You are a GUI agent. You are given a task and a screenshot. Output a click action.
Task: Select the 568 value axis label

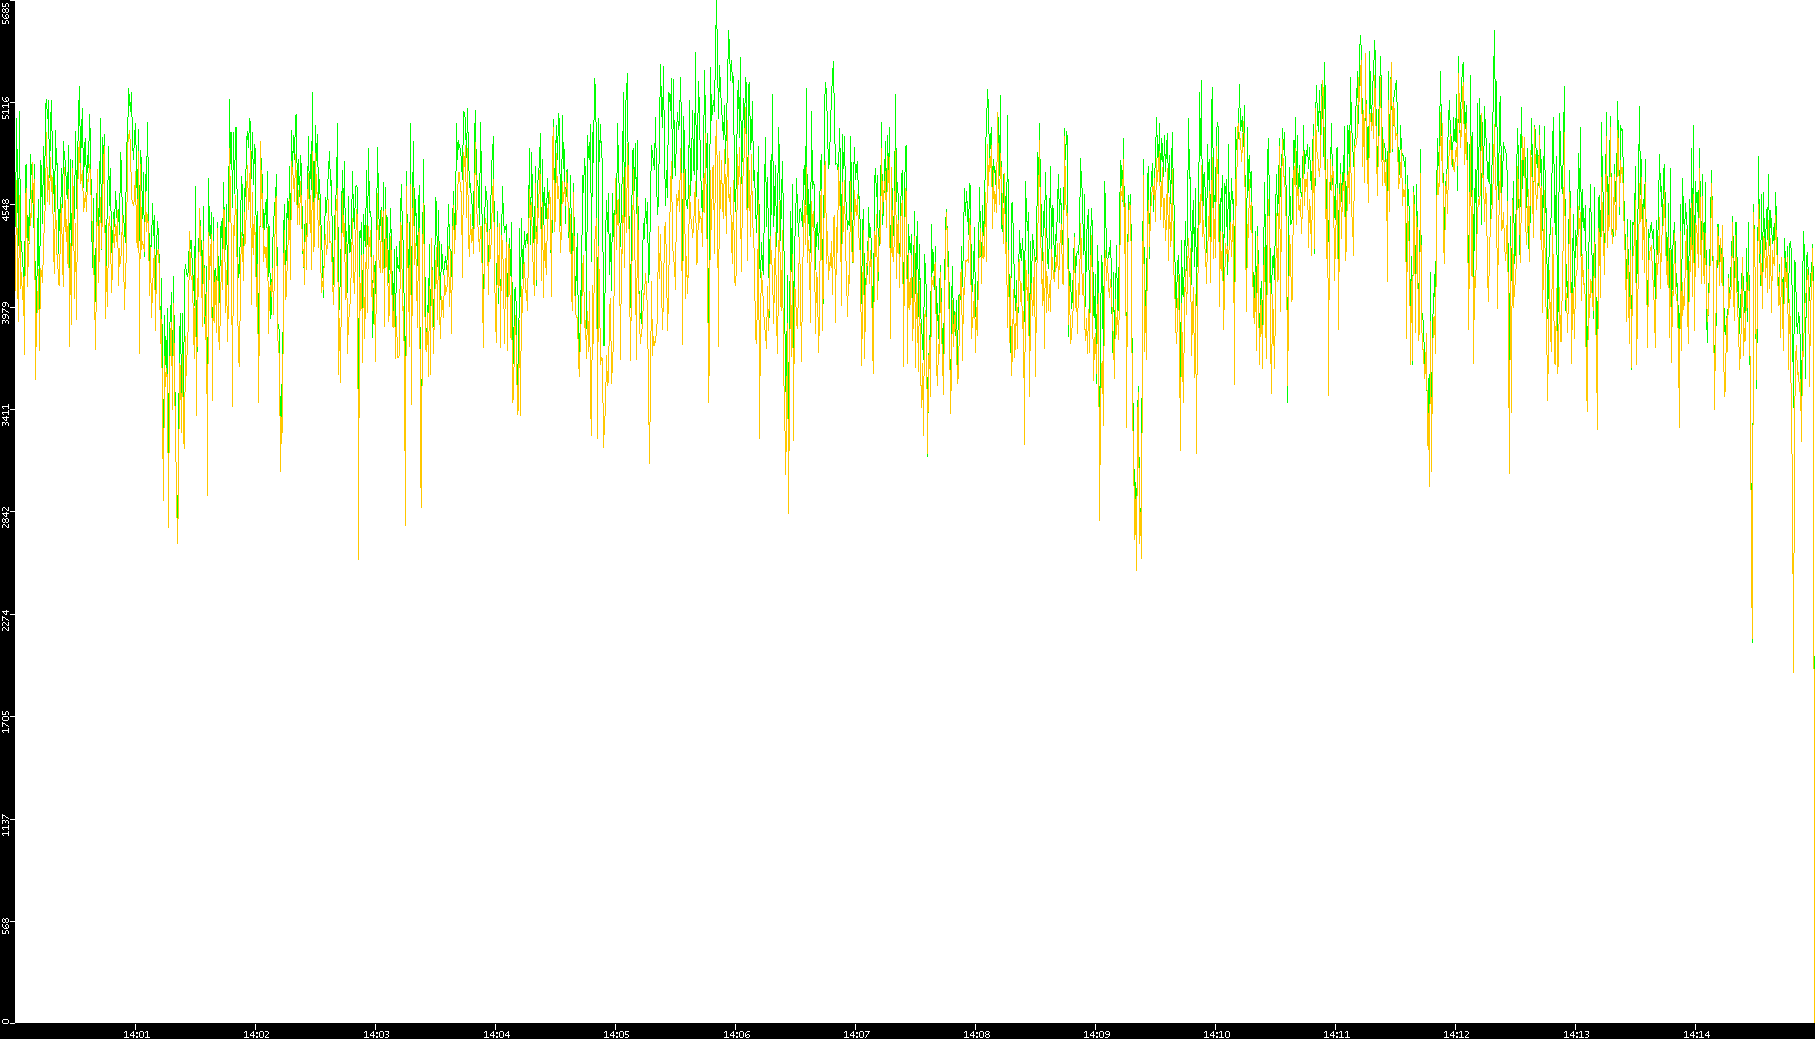[x=6, y=926]
